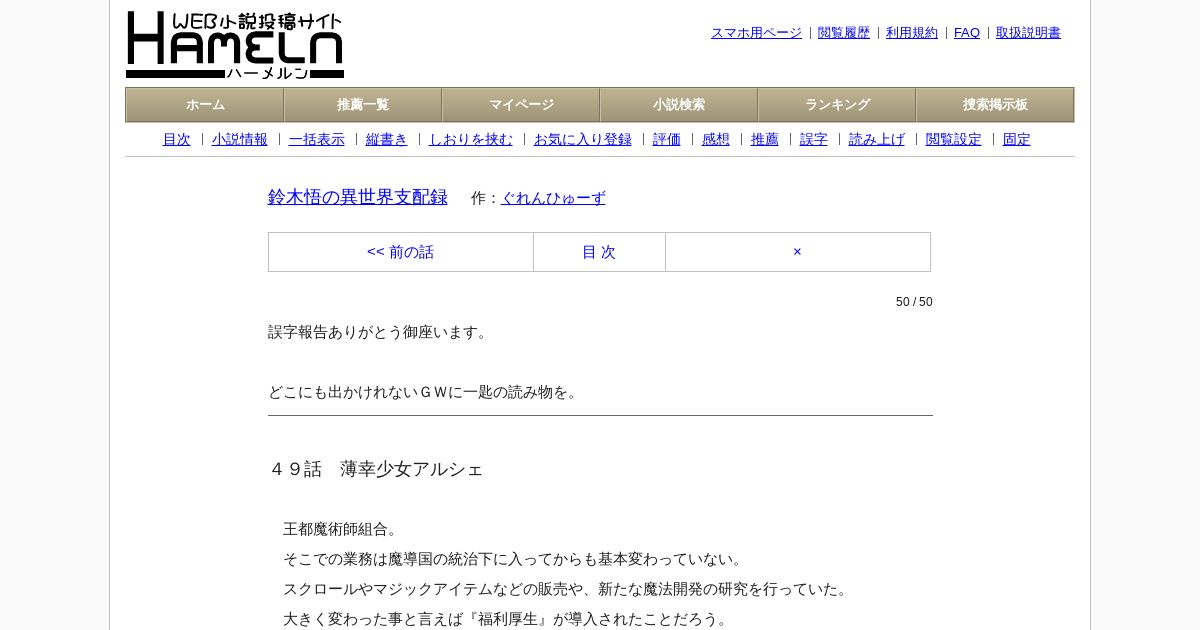Select 一括表示 in the sub-menu

317,140
